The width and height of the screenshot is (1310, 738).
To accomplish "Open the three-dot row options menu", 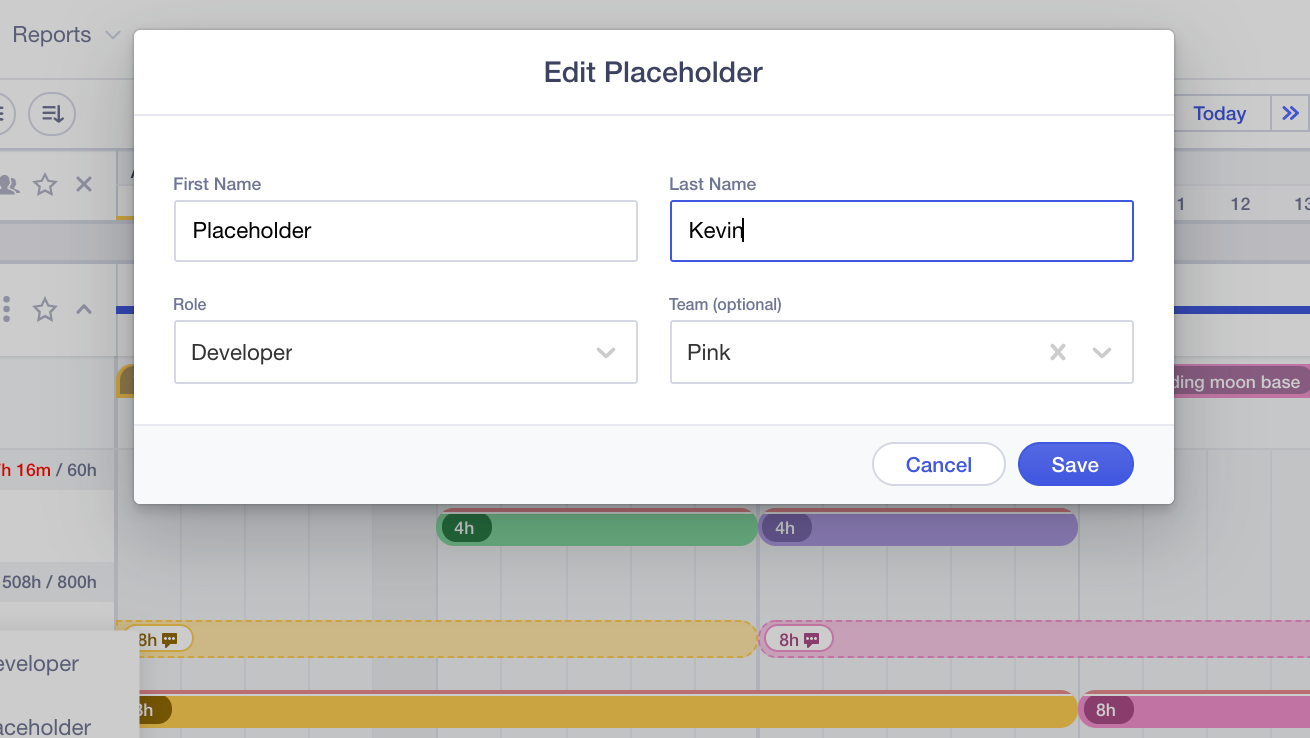I will pos(7,309).
